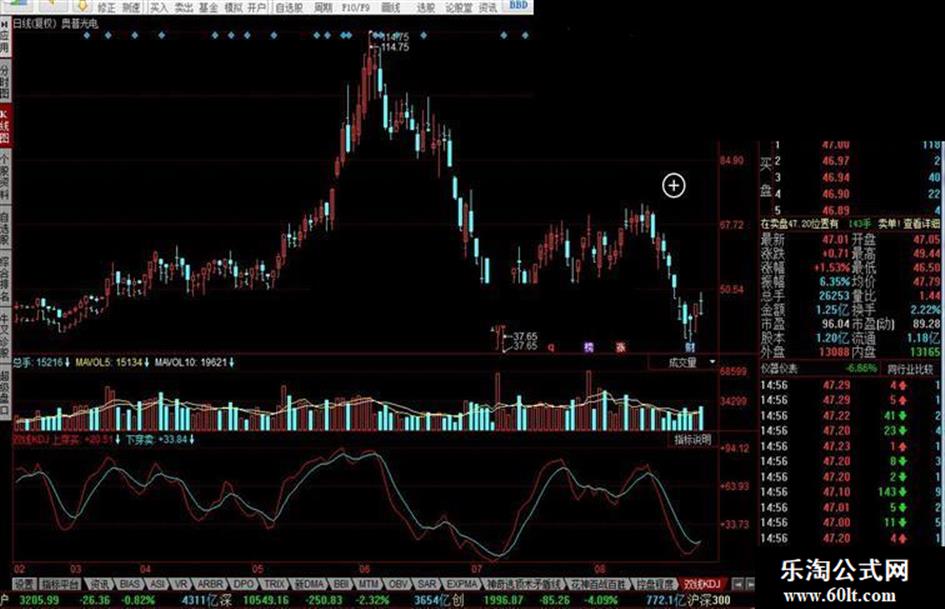Select the 双线KDJ indicator tab
Image resolution: width=945 pixels, height=609 pixels.
click(701, 584)
